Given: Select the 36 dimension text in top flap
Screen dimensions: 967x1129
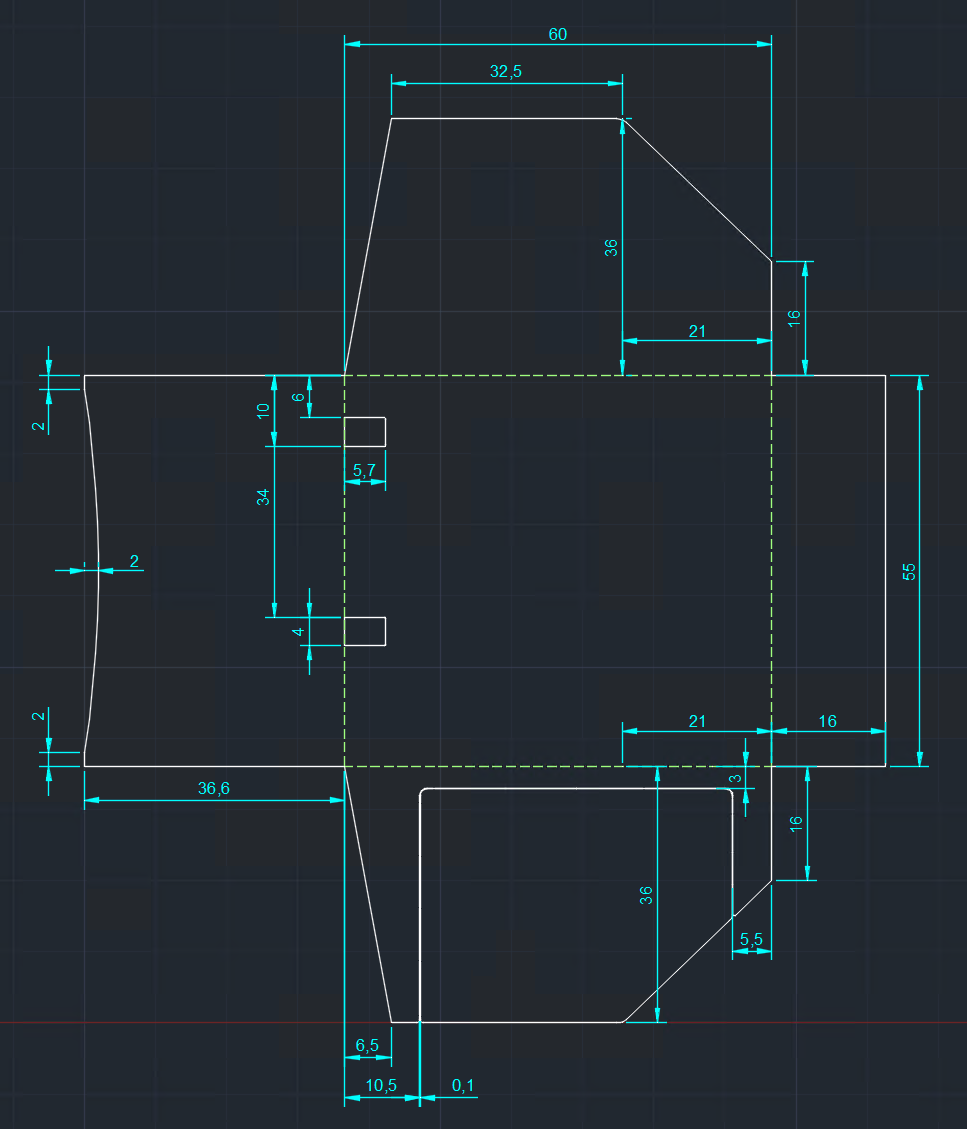Looking at the screenshot, I should (x=611, y=248).
